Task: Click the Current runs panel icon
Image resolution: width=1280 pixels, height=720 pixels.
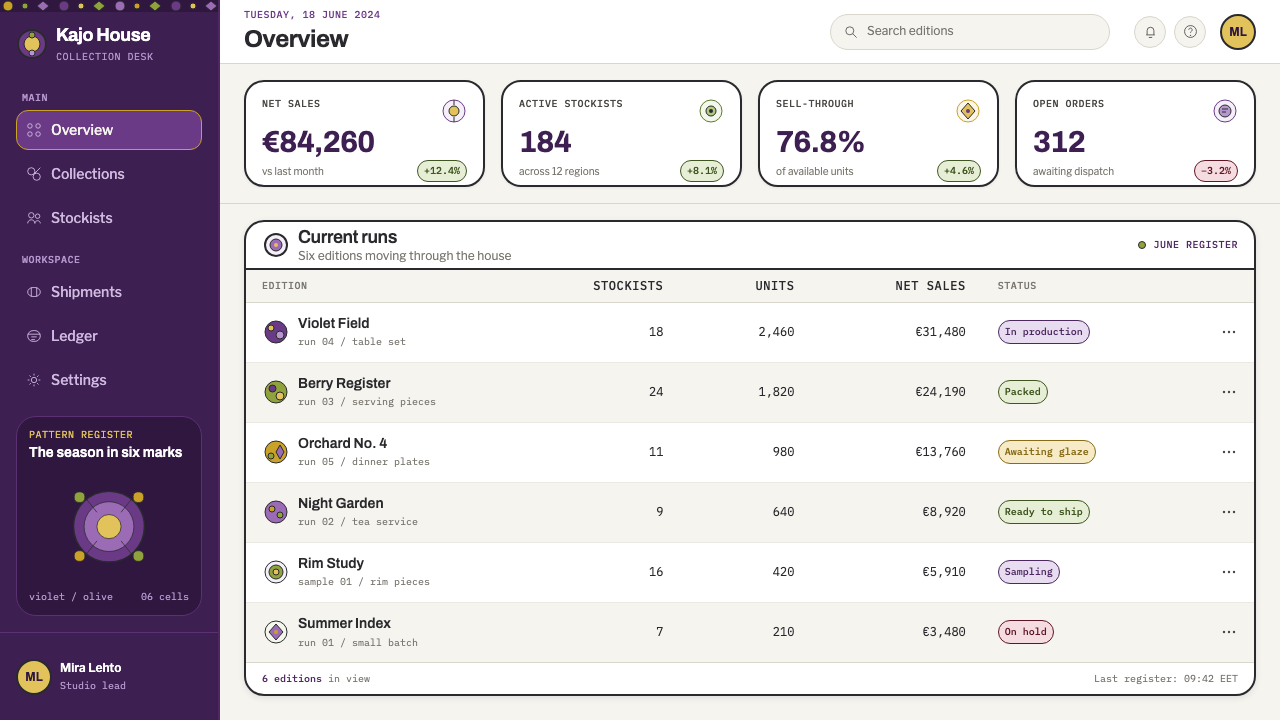Action: [x=276, y=245]
